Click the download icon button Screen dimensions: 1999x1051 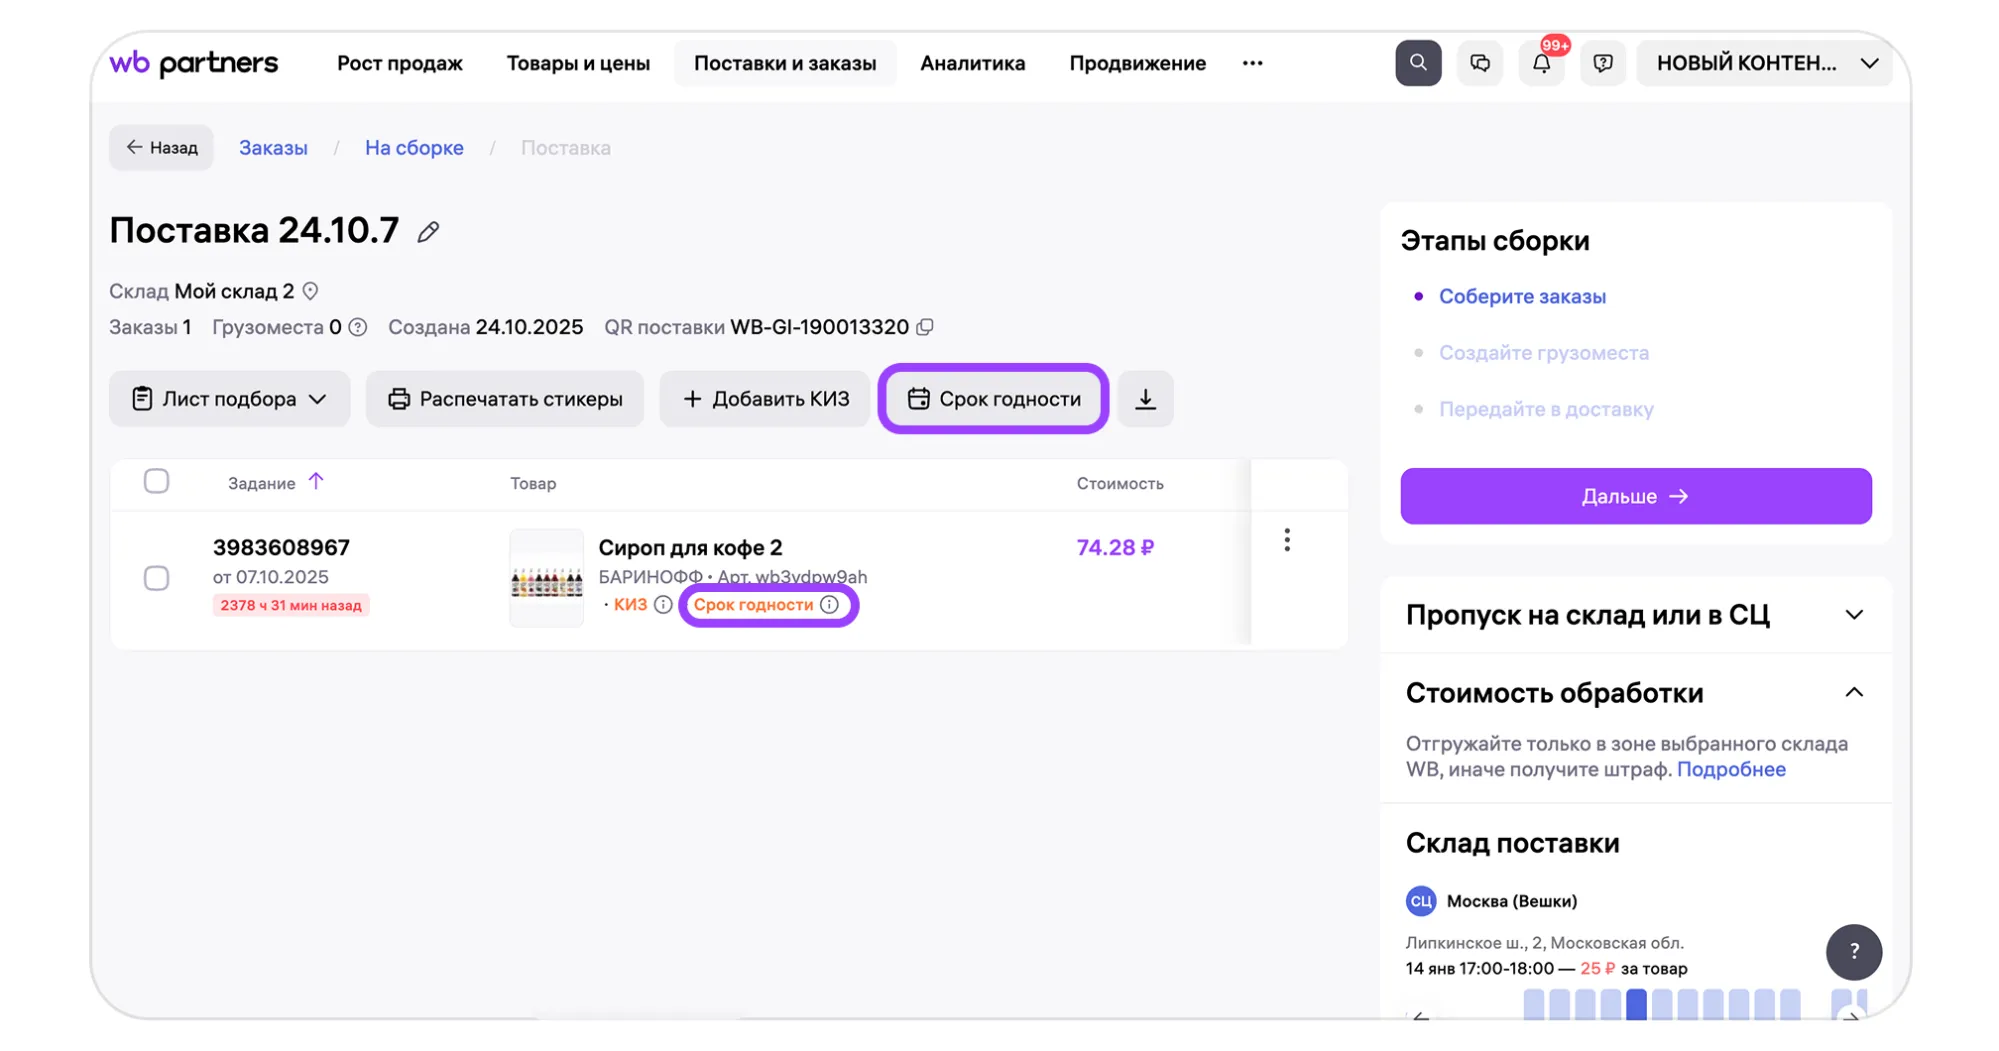click(x=1145, y=399)
